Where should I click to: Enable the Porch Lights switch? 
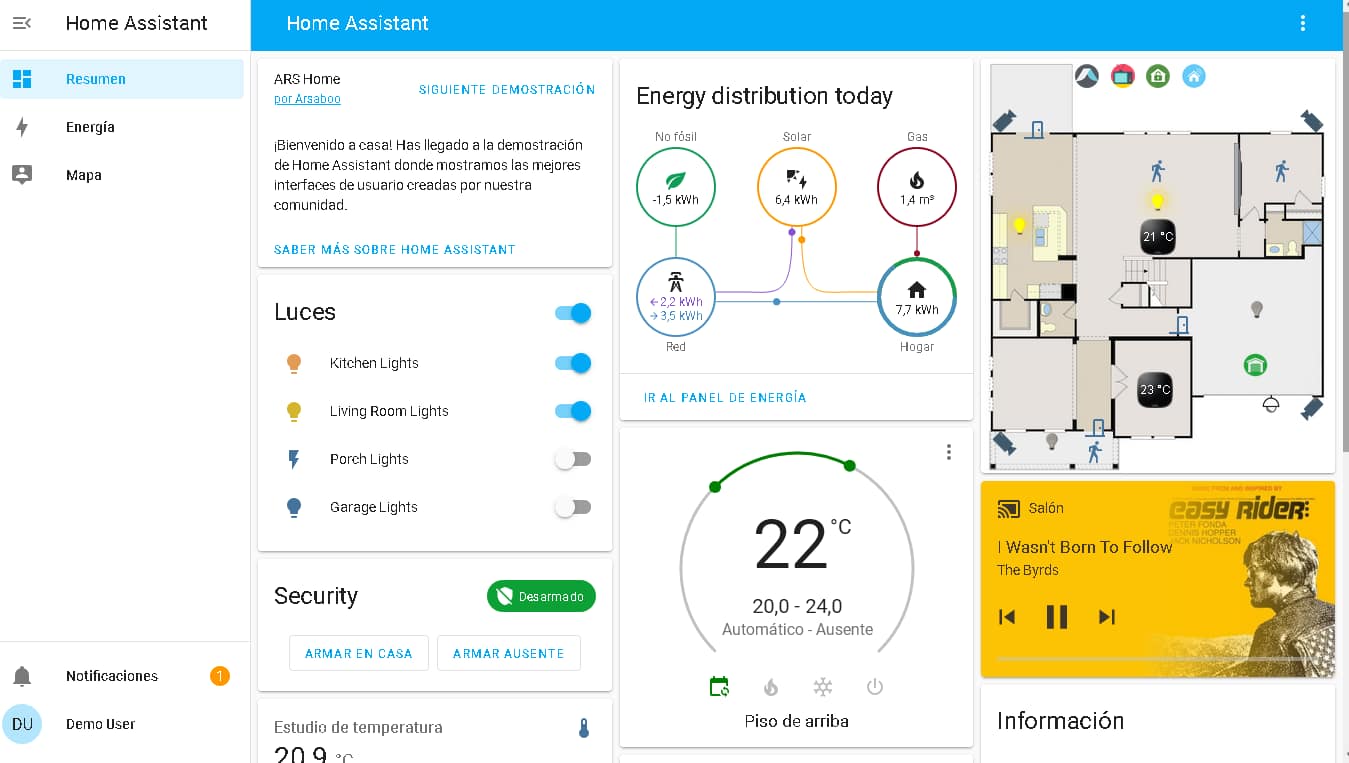point(573,459)
